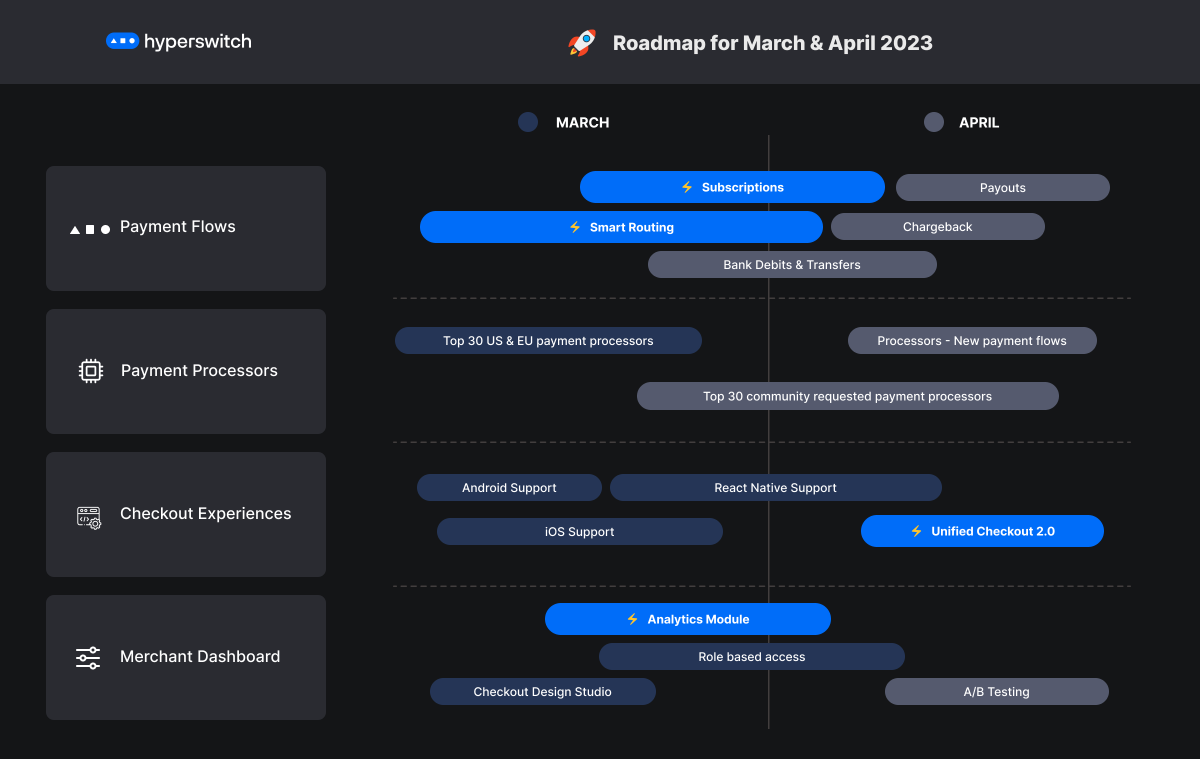Click the Subscriptions roadmap pill
The height and width of the screenshot is (759, 1200).
(732, 187)
